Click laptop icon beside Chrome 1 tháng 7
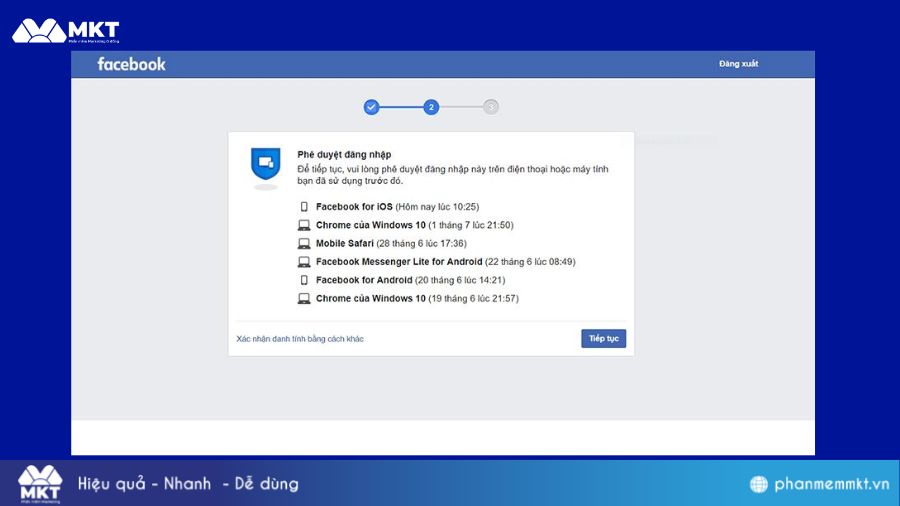The width and height of the screenshot is (900, 506). pyautogui.click(x=304, y=225)
